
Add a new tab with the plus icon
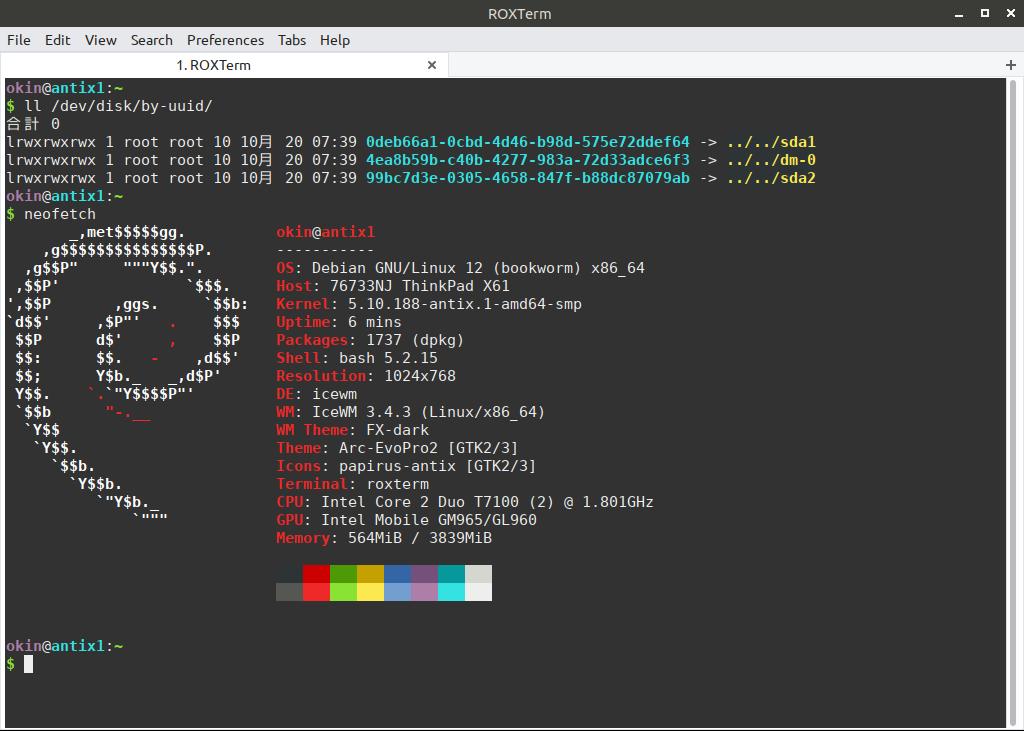pos(1011,65)
